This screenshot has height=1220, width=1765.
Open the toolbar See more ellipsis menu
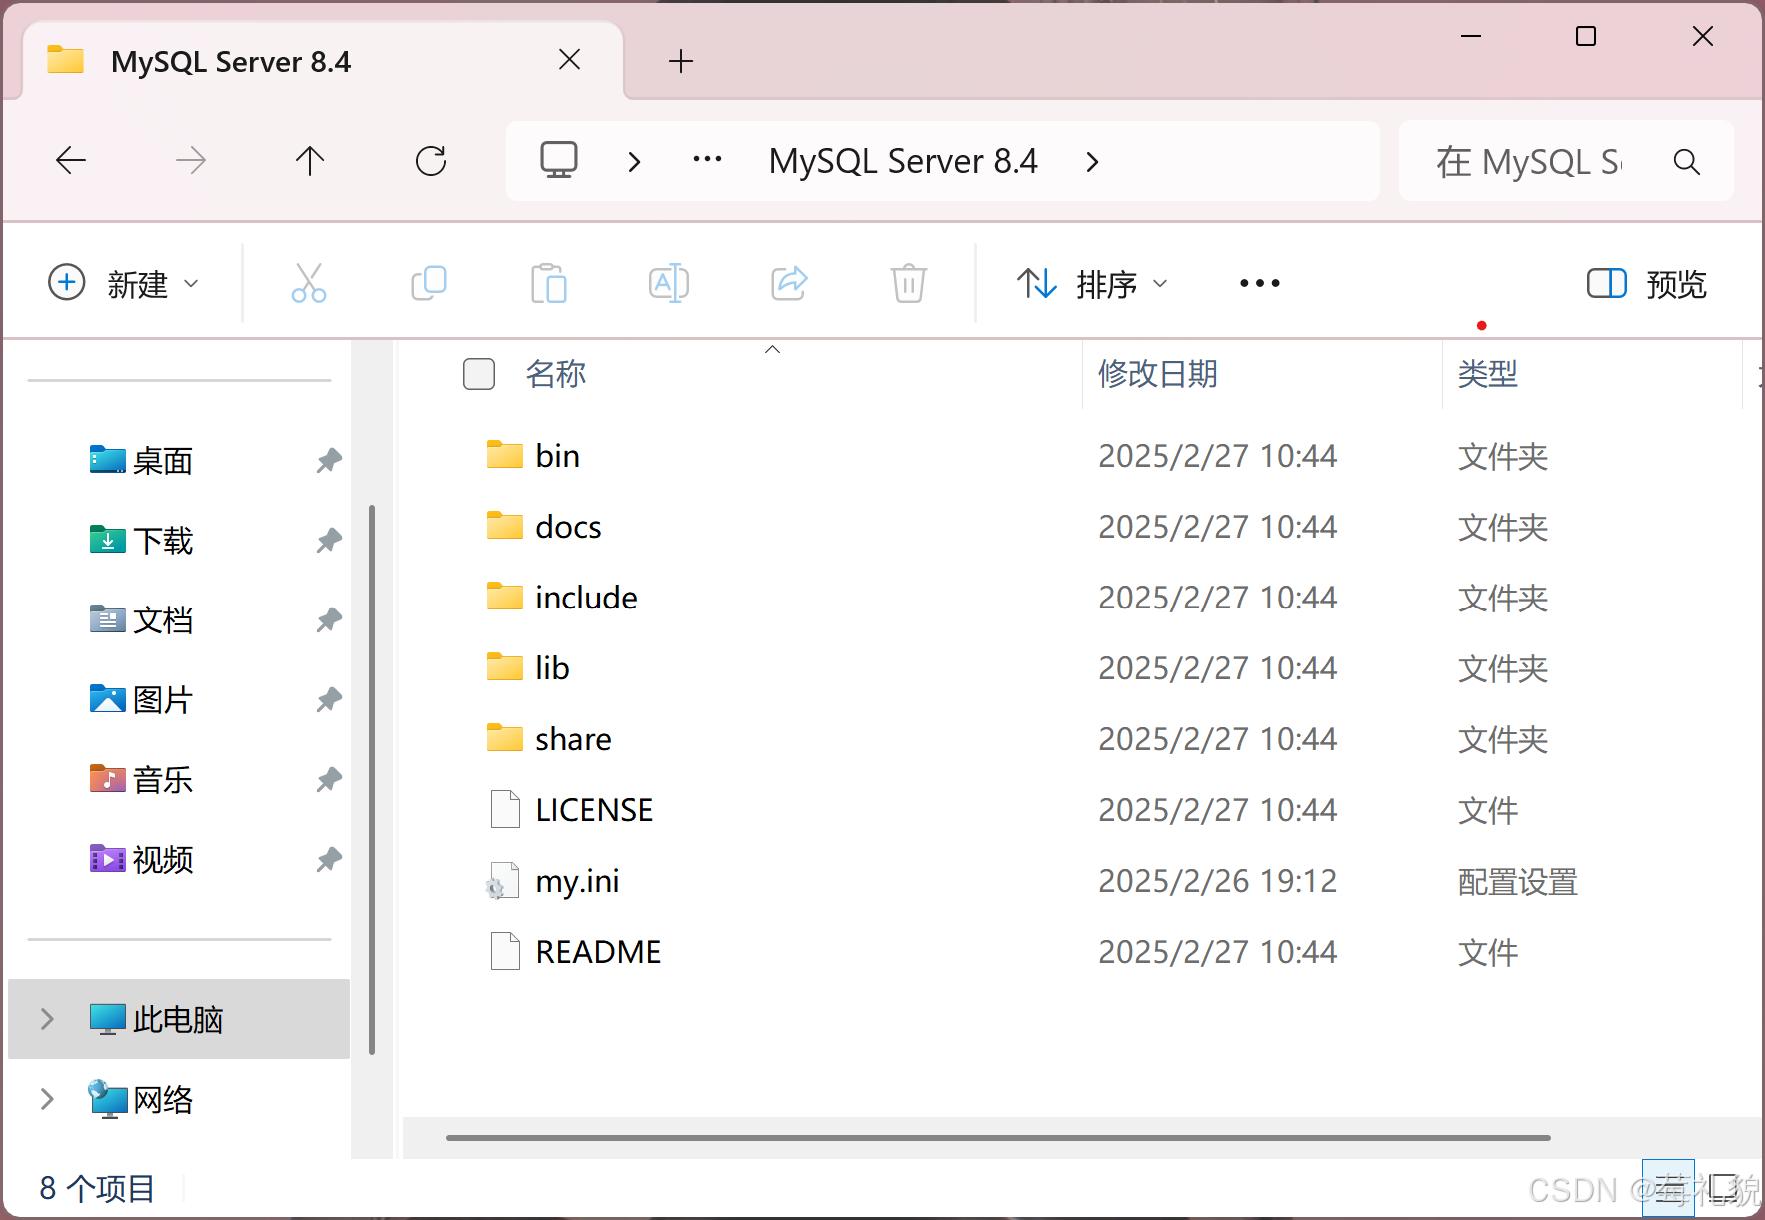coord(1260,284)
